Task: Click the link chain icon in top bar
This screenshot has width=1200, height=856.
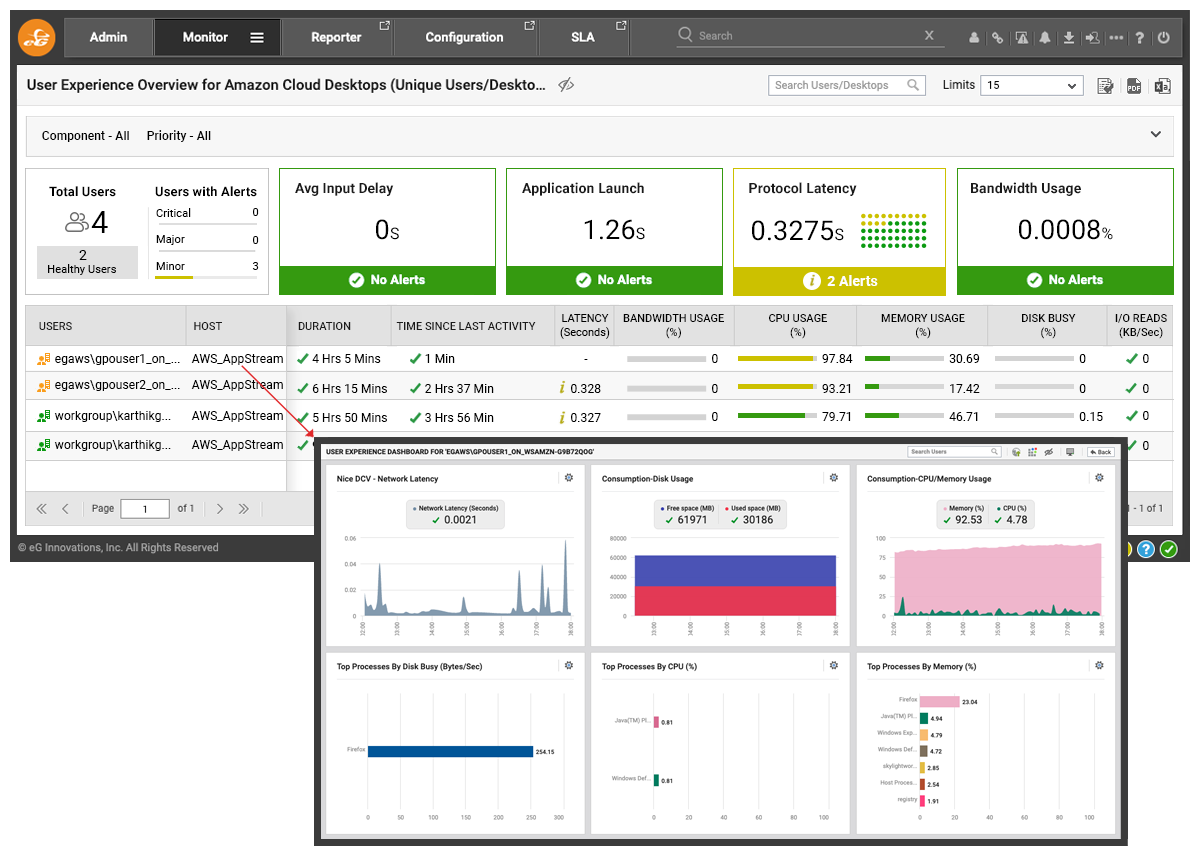Action: (x=997, y=38)
